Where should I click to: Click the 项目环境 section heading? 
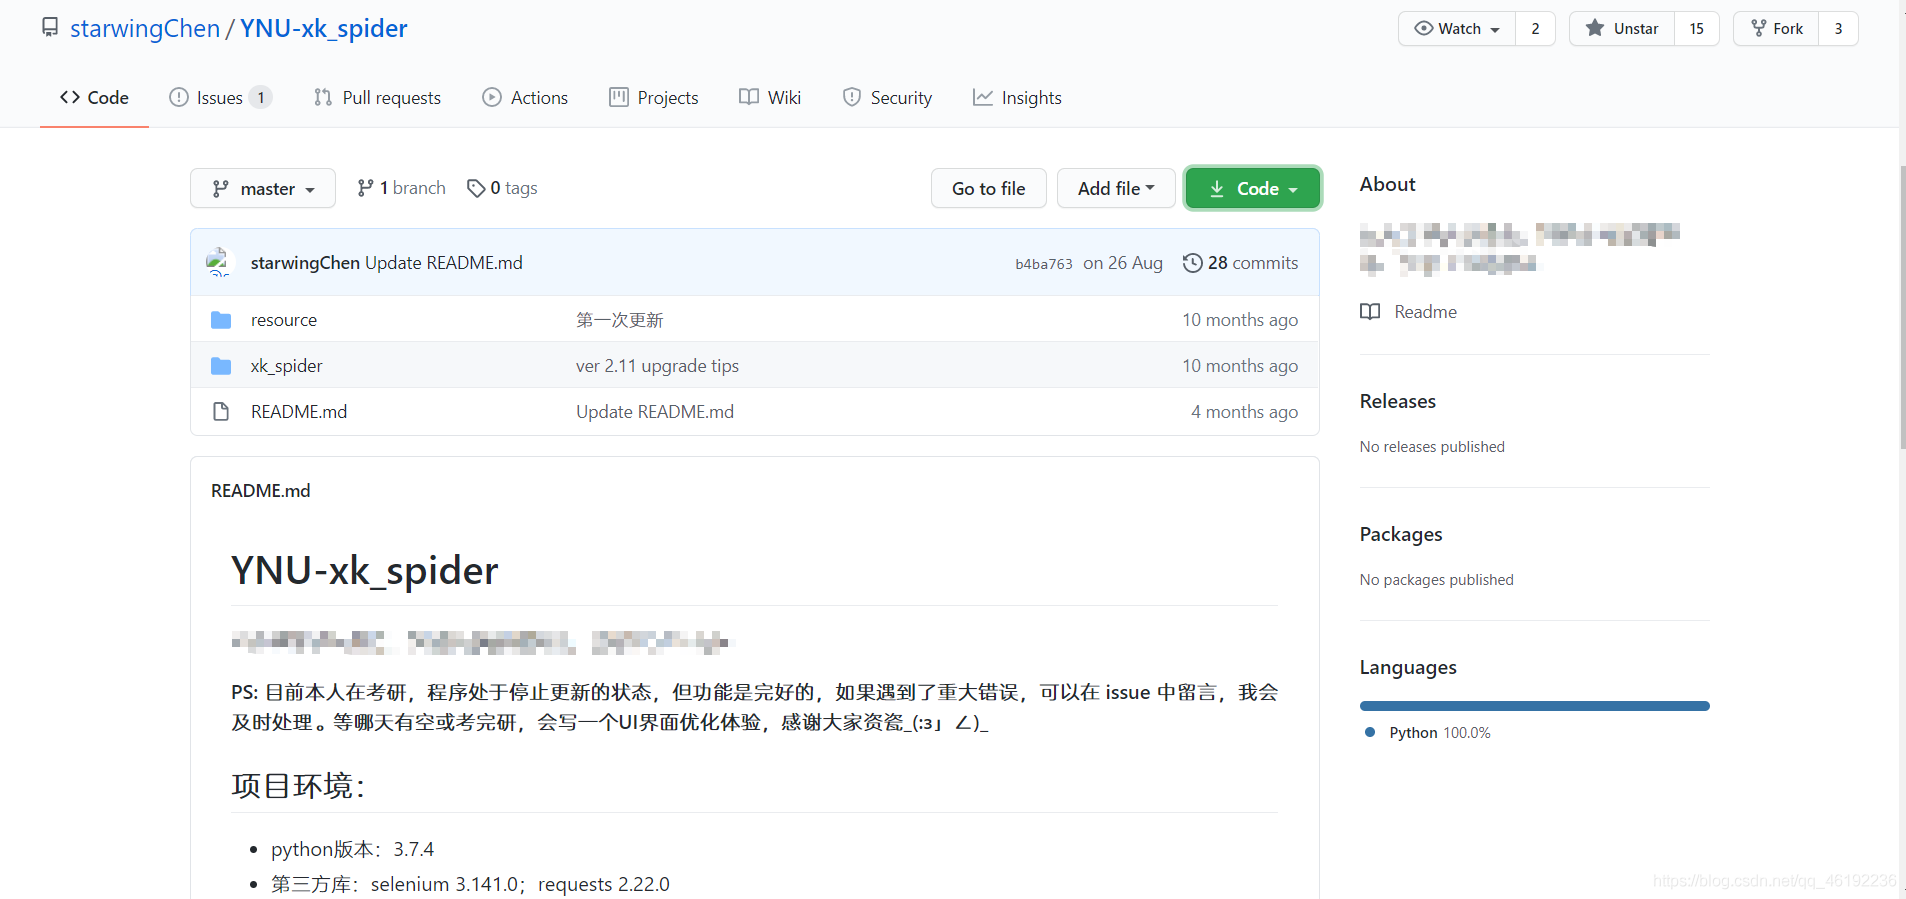297,786
